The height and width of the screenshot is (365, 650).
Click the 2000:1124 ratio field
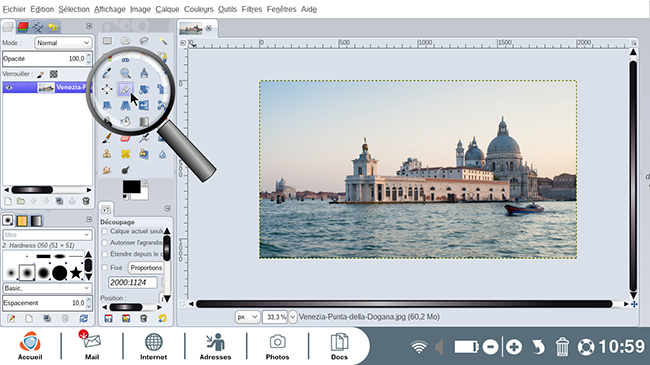(133, 282)
